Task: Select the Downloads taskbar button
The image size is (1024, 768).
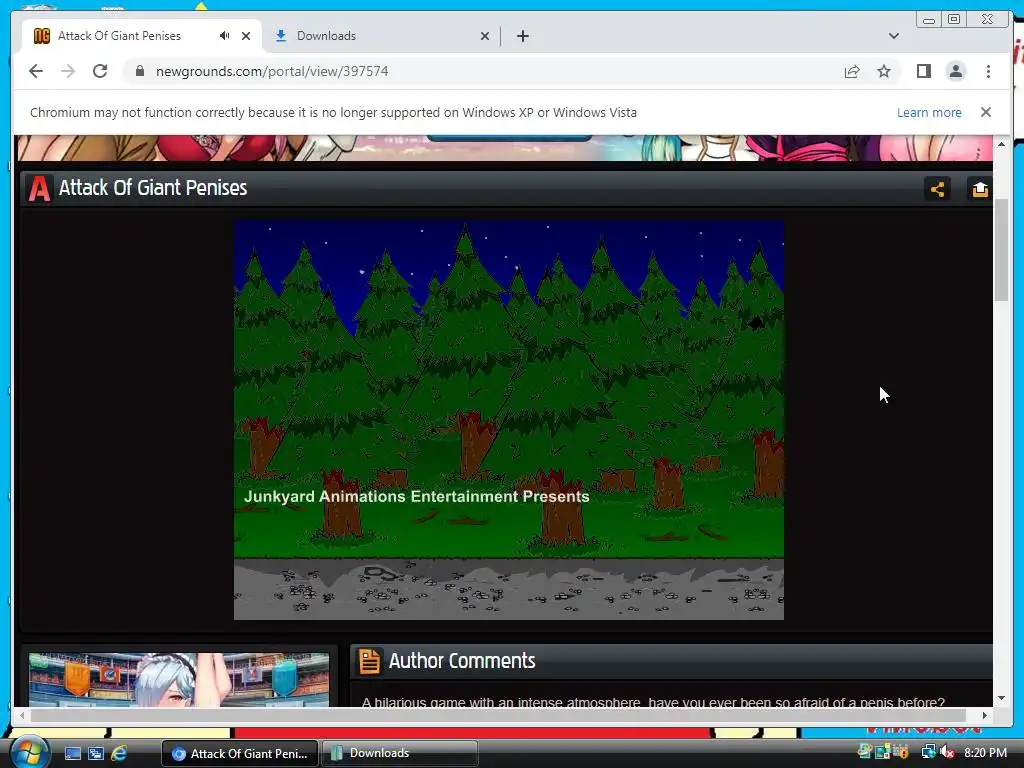Action: (x=400, y=753)
